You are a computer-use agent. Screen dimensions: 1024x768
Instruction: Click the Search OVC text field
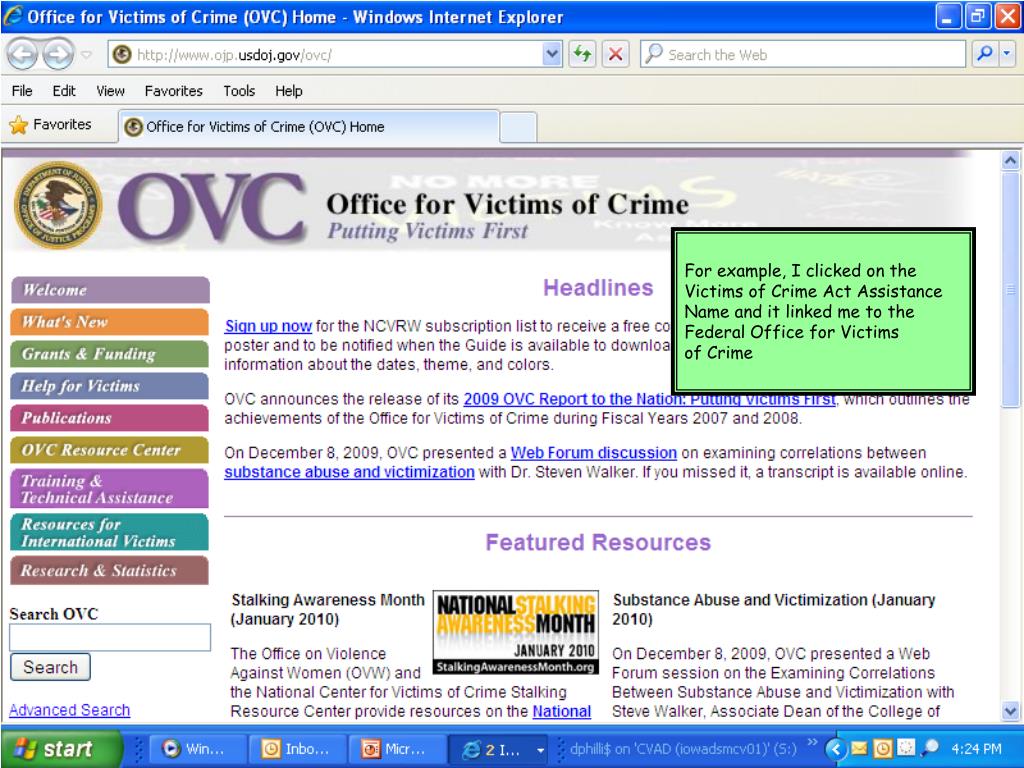pyautogui.click(x=110, y=637)
